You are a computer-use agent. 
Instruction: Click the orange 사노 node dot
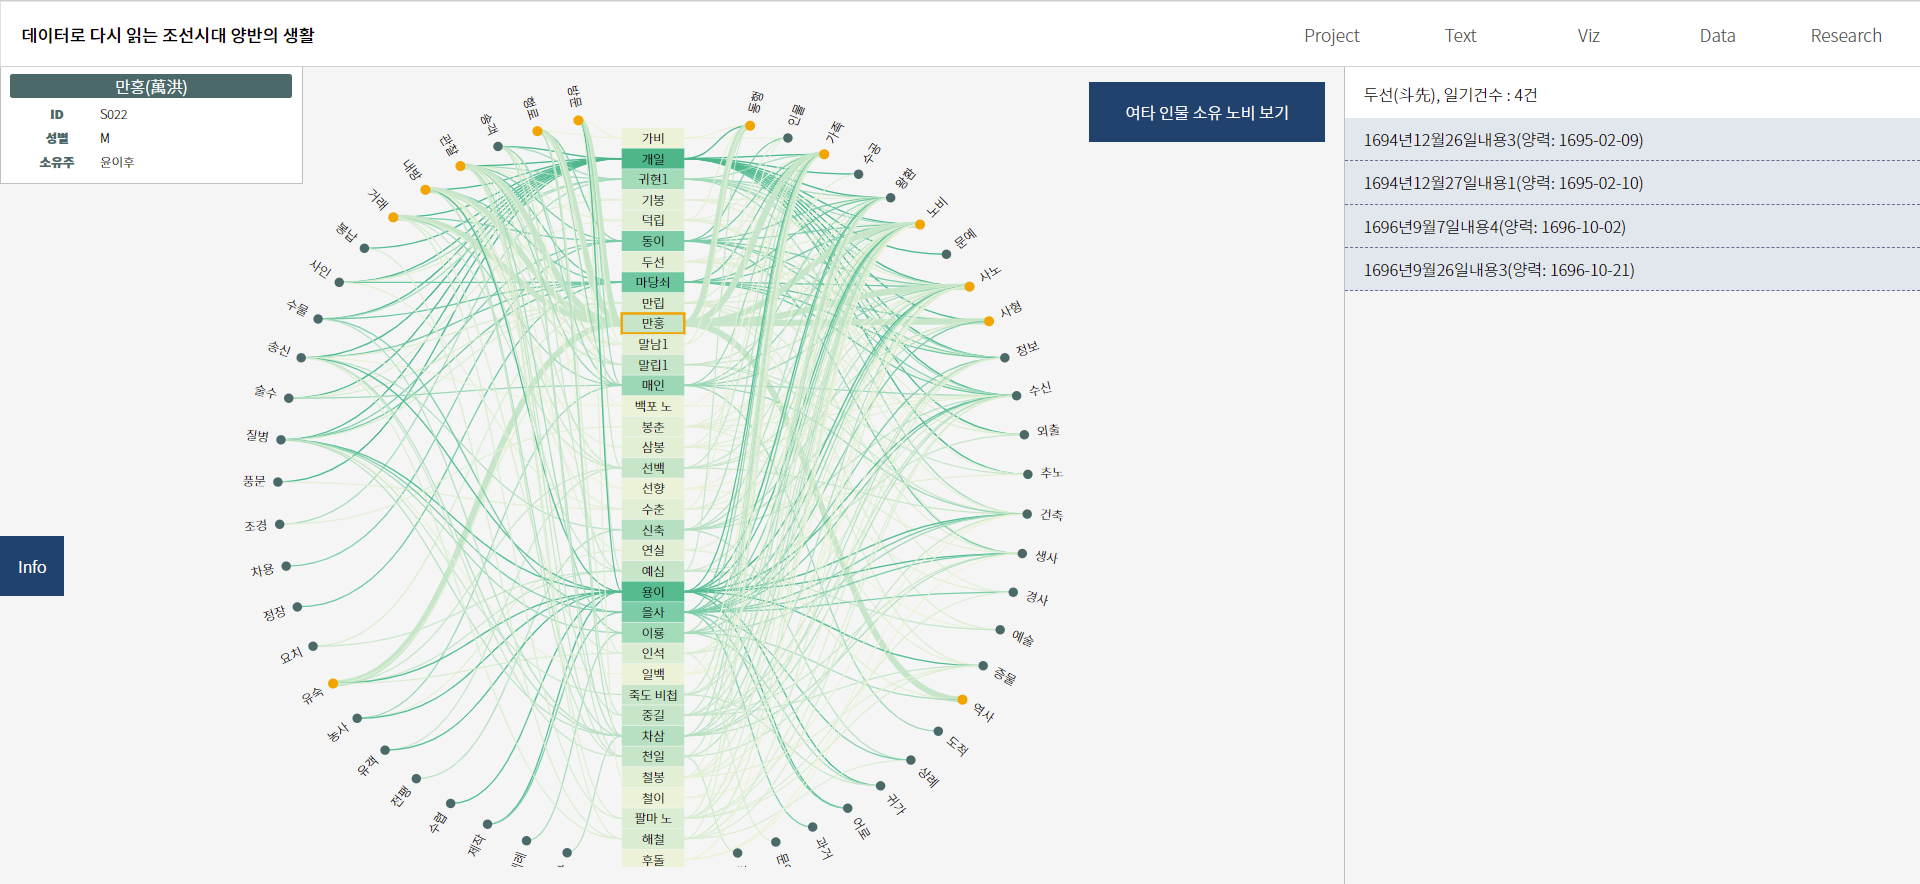(x=969, y=287)
